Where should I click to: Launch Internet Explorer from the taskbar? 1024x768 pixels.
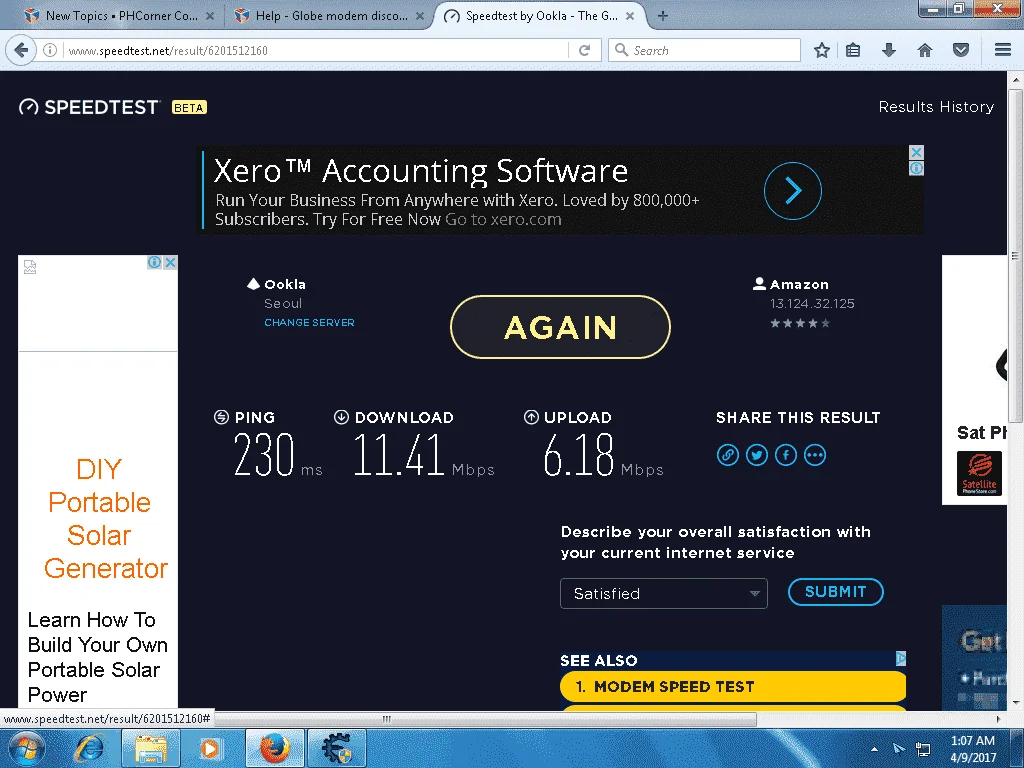[89, 748]
